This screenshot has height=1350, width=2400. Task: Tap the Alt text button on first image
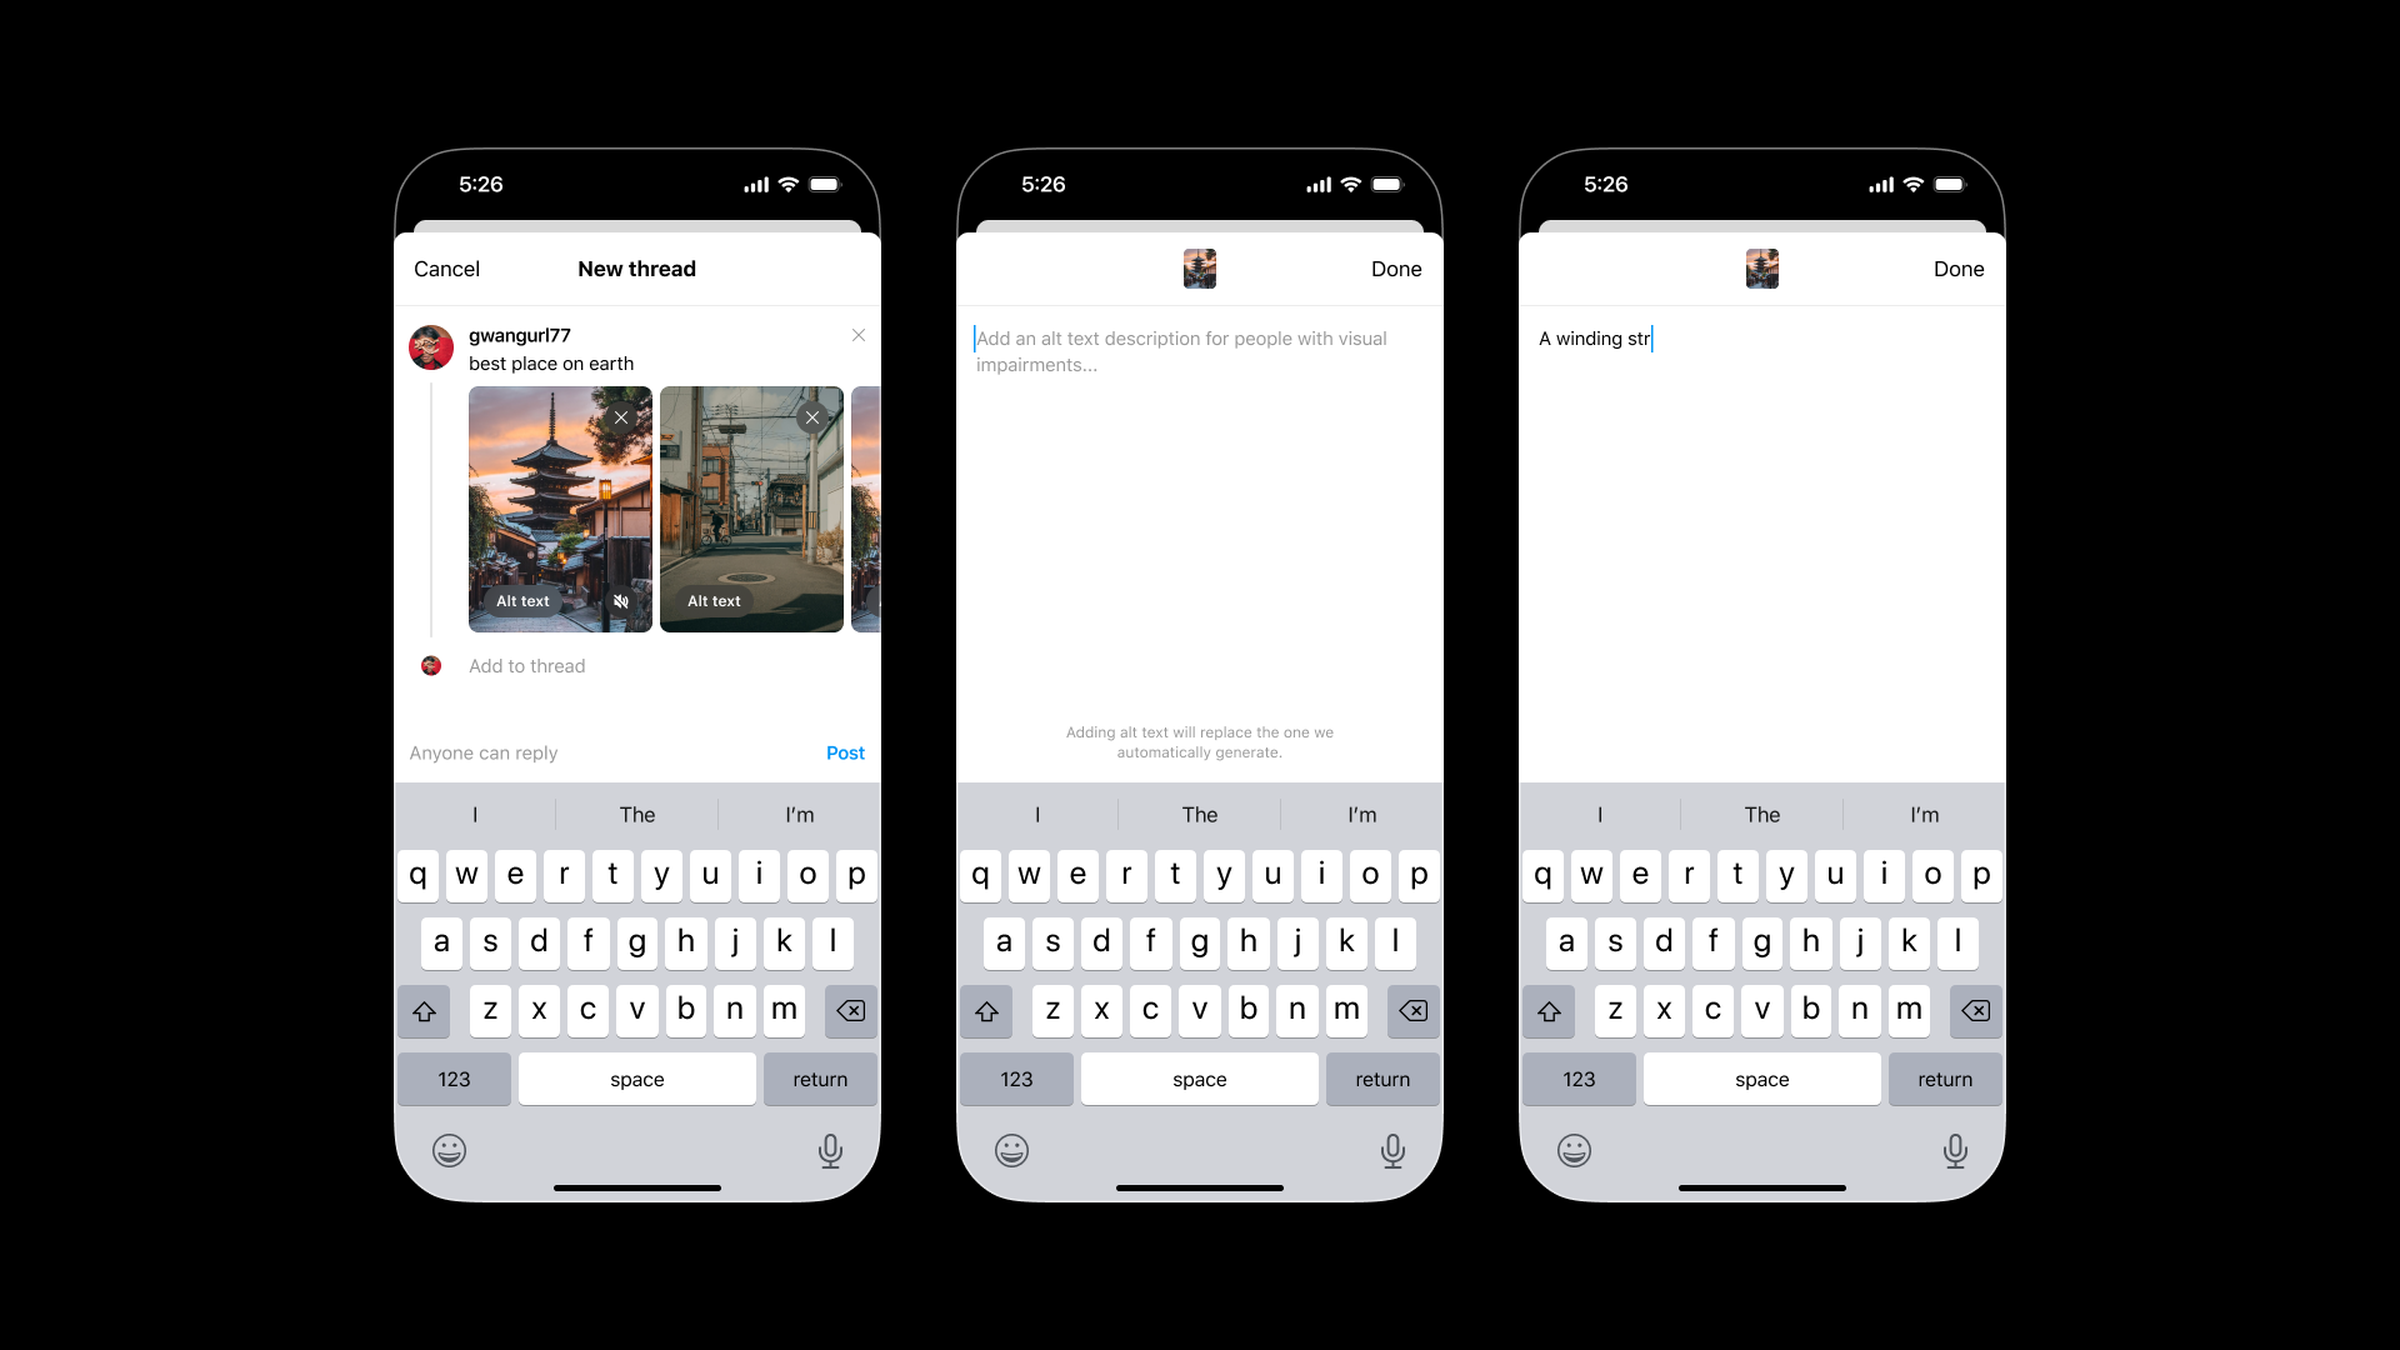tap(523, 600)
